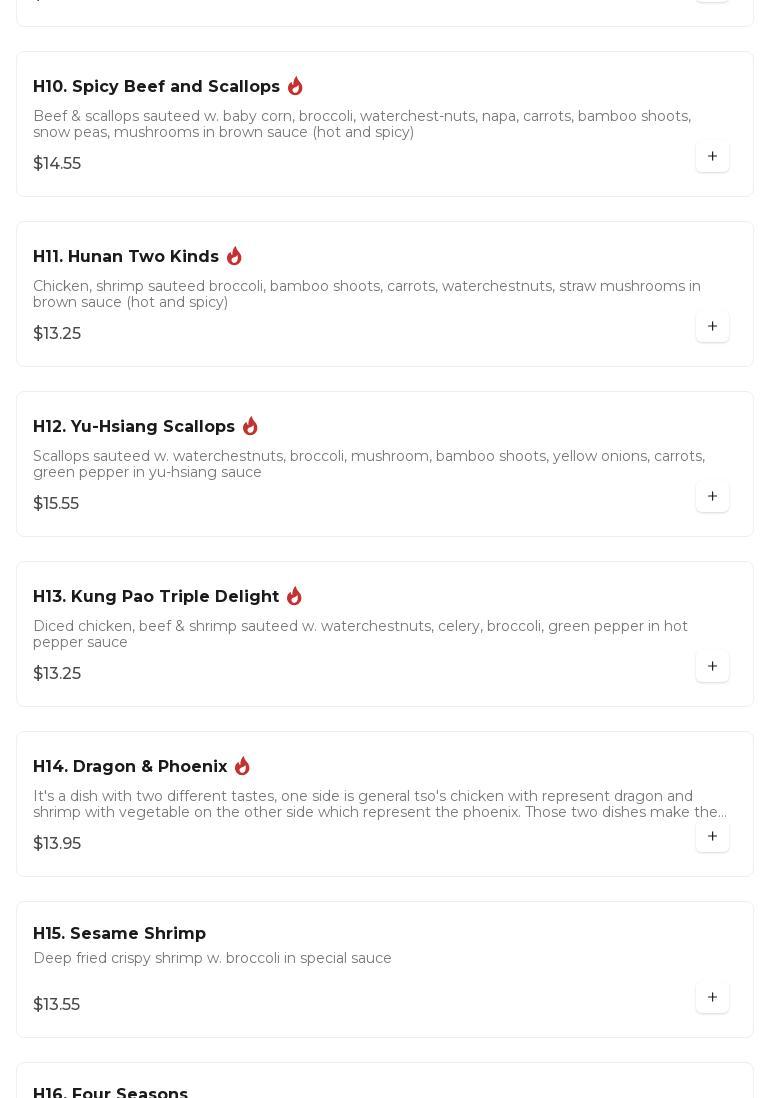
Task: View H14. Dragon & Phoenix item
Action: (x=130, y=767)
